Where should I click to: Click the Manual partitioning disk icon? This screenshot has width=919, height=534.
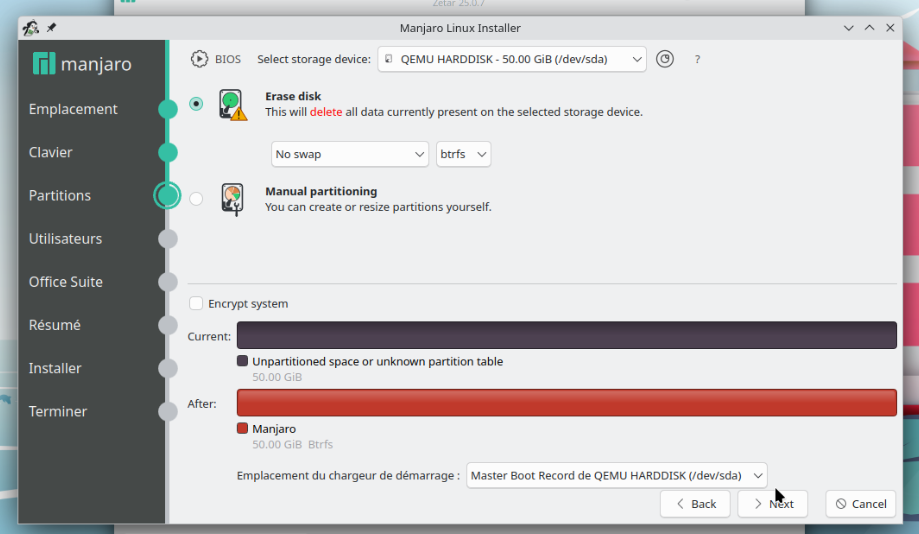pos(233,199)
